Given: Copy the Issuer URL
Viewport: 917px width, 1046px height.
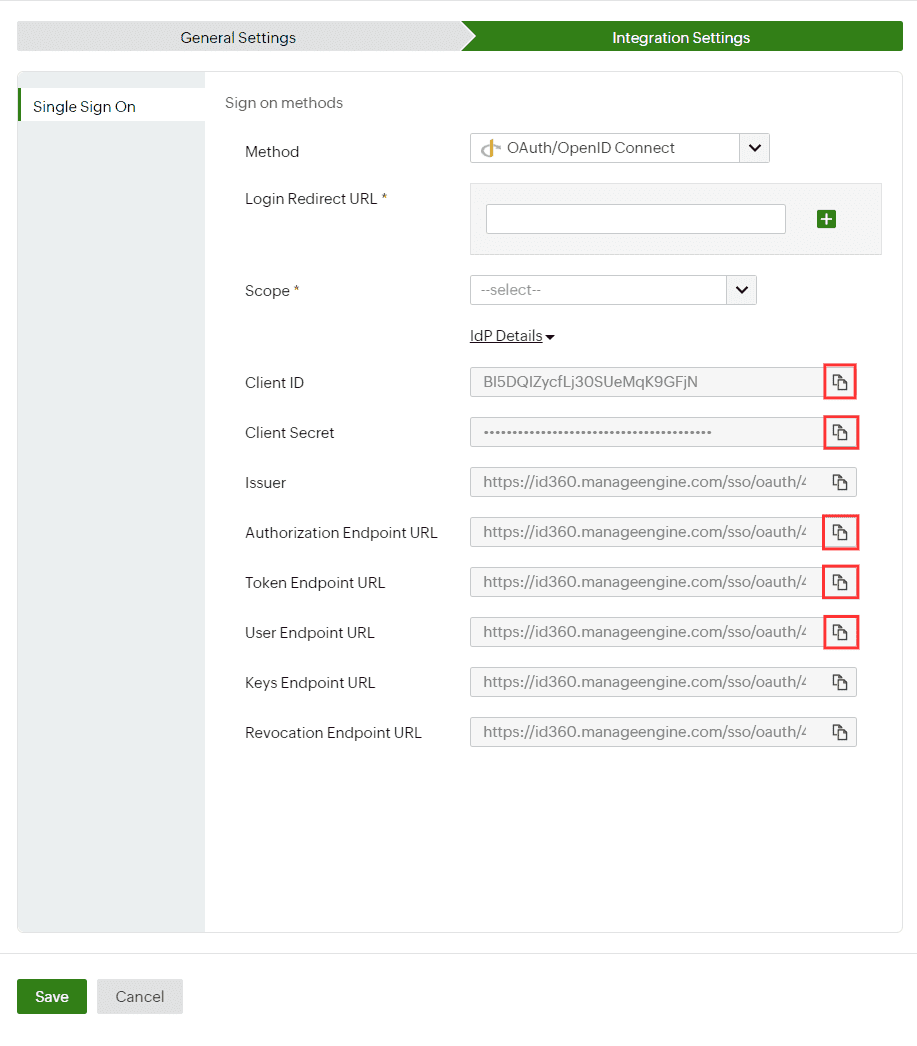Looking at the screenshot, I should click(840, 482).
